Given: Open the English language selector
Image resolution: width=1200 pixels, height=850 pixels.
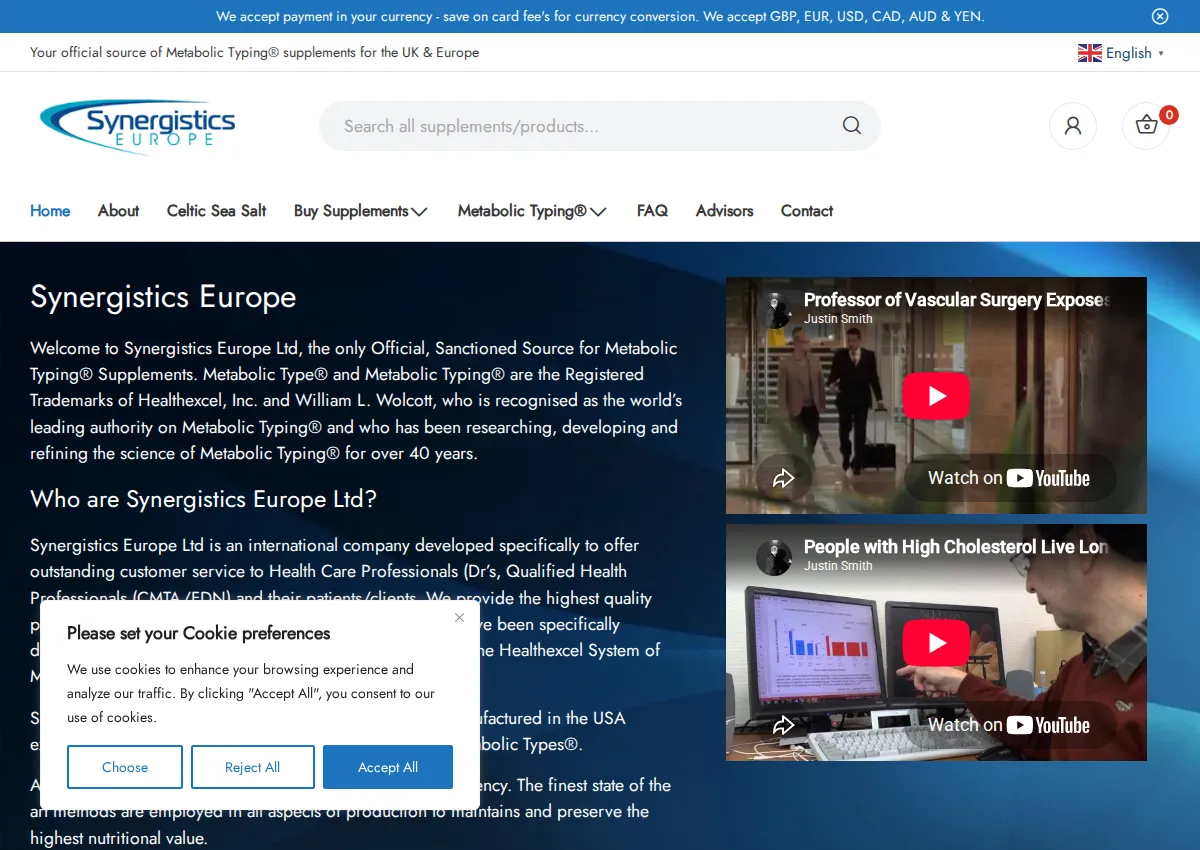Looking at the screenshot, I should (x=1121, y=53).
